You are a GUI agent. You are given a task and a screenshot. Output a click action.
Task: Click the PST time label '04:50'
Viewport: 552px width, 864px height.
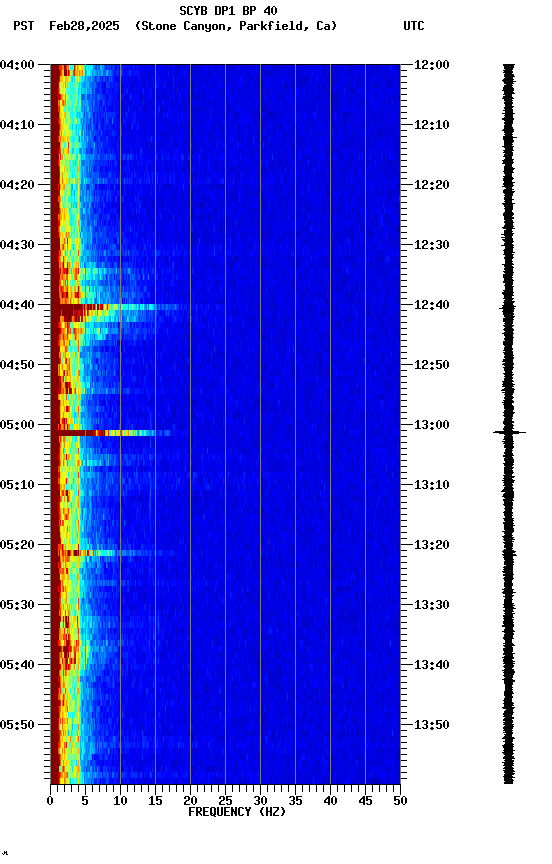(17, 365)
